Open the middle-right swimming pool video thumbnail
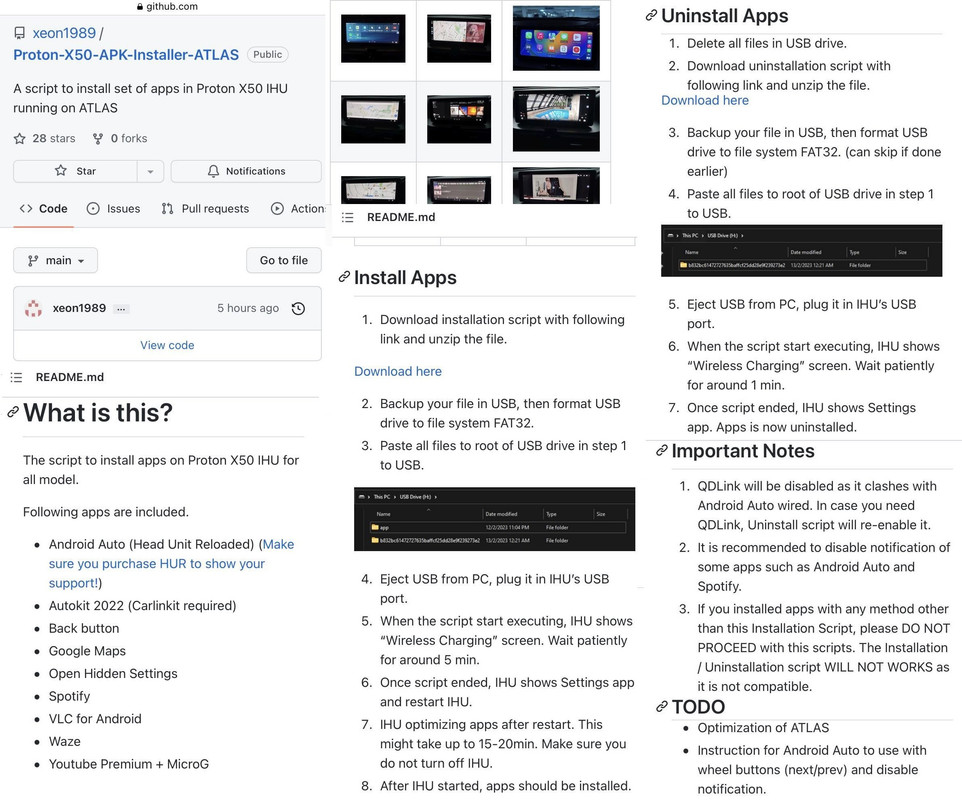The height and width of the screenshot is (800, 962). click(x=556, y=119)
